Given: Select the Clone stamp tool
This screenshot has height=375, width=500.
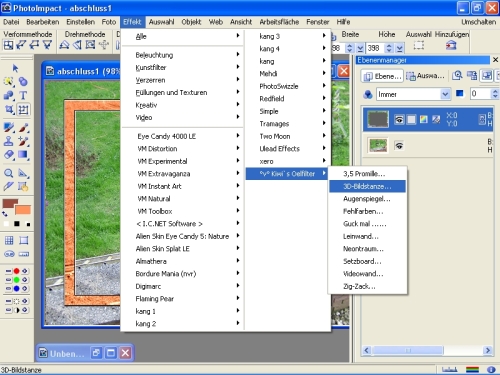Looking at the screenshot, I should click(x=9, y=141).
